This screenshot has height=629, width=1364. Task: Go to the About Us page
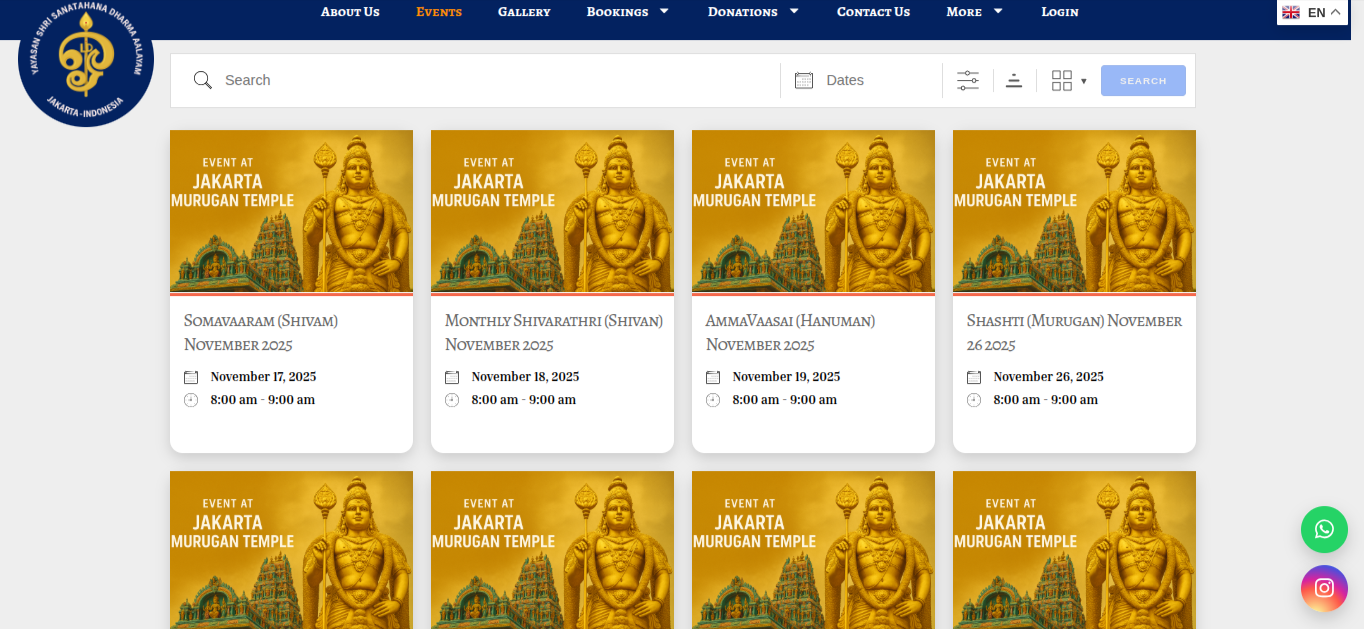[x=350, y=12]
